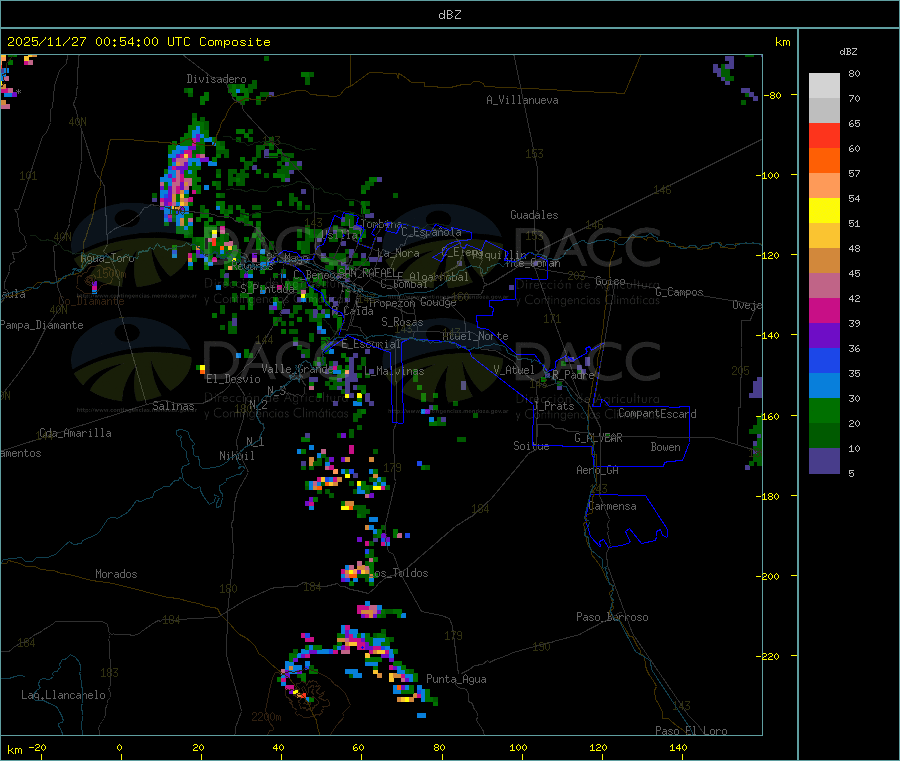Click the dBZ heading above the color legend

[x=848, y=52]
